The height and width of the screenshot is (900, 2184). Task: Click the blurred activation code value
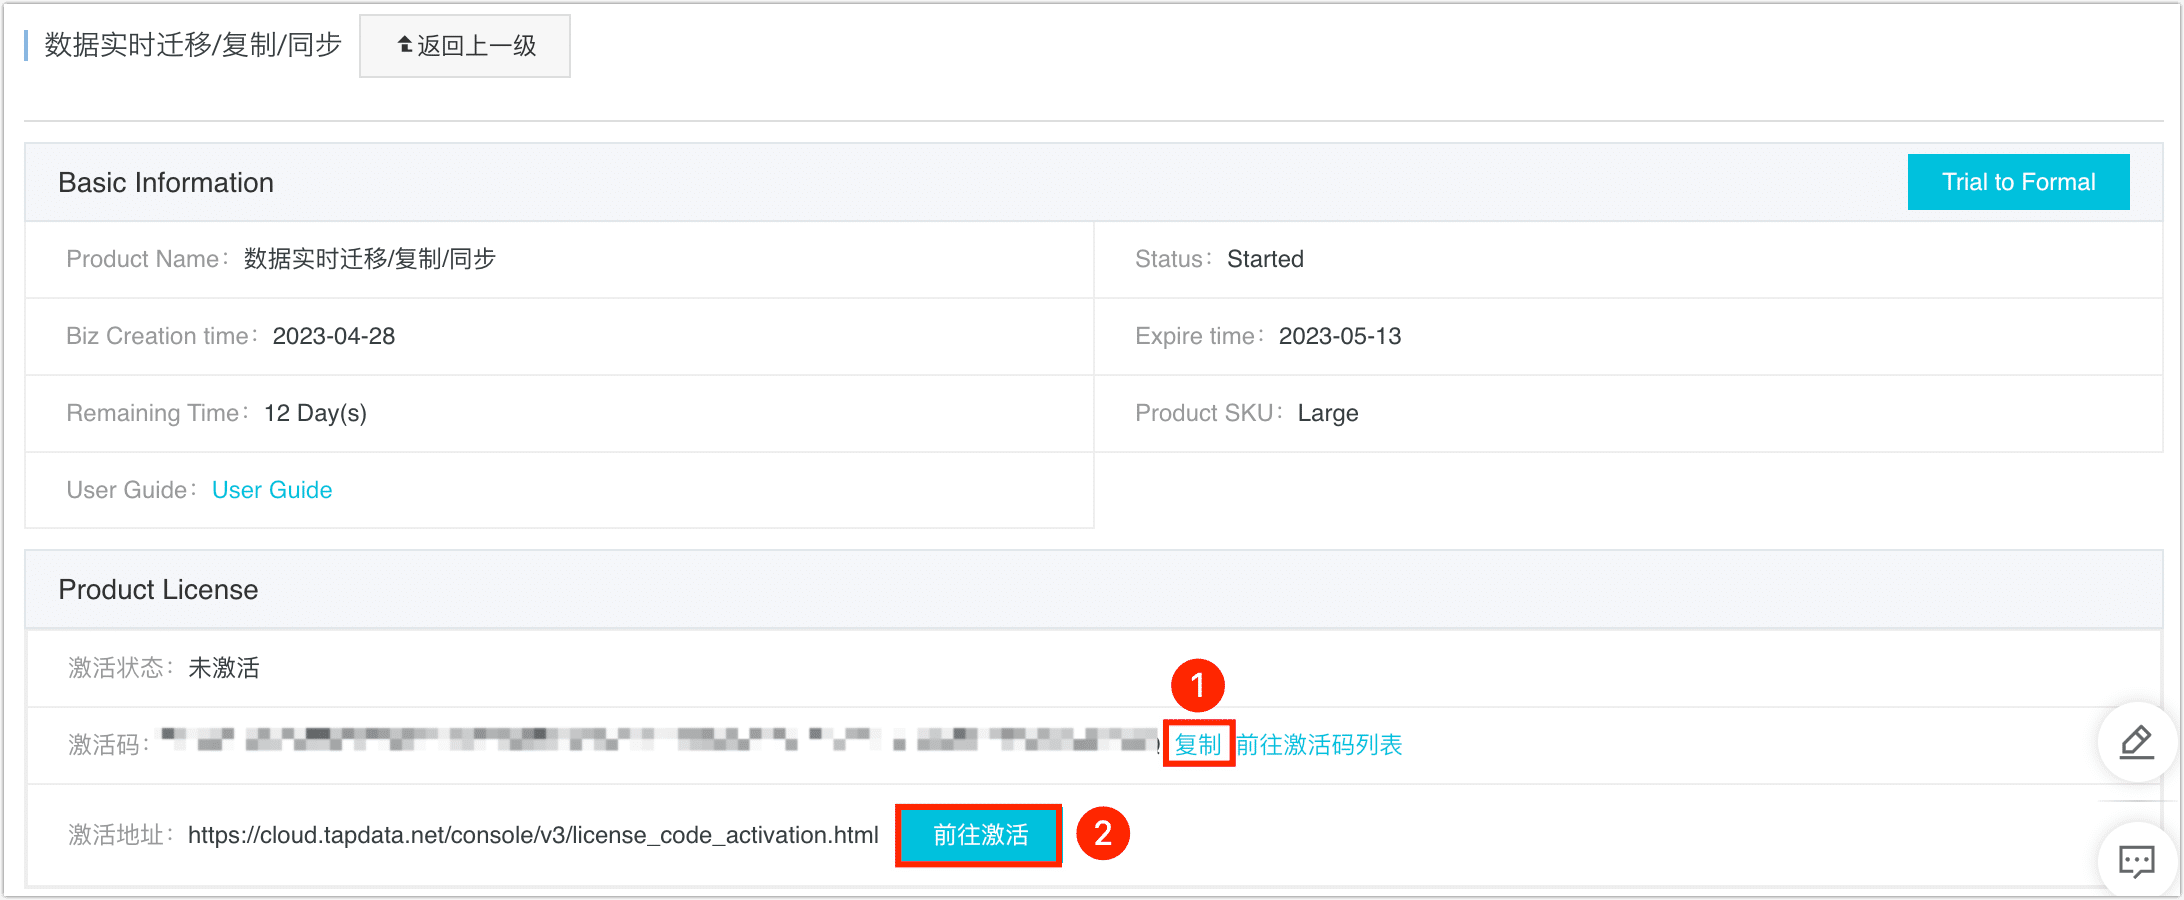point(660,741)
